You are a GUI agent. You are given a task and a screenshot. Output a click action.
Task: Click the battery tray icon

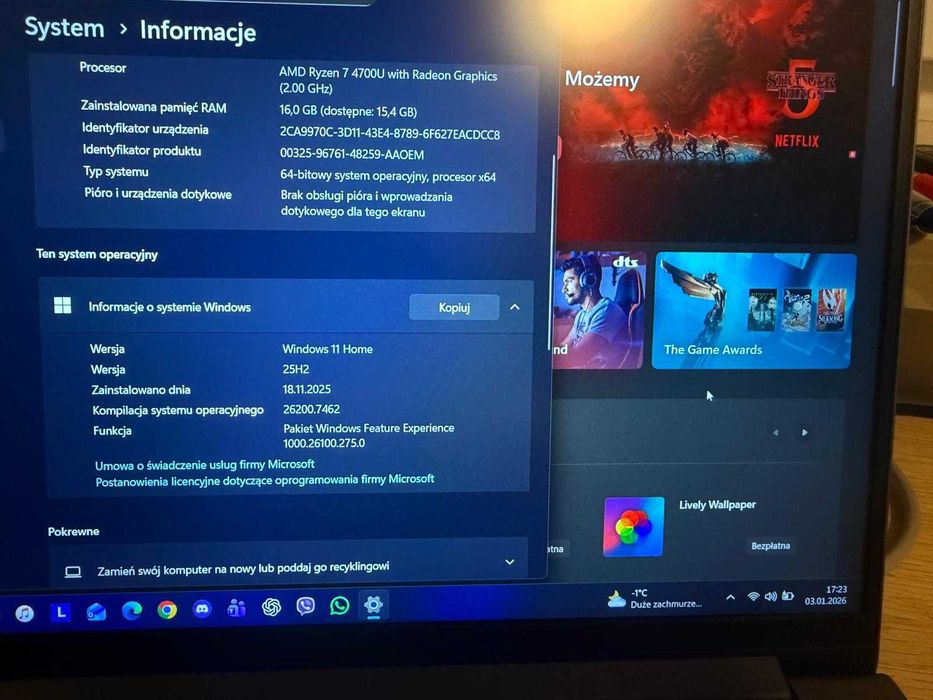point(788,595)
